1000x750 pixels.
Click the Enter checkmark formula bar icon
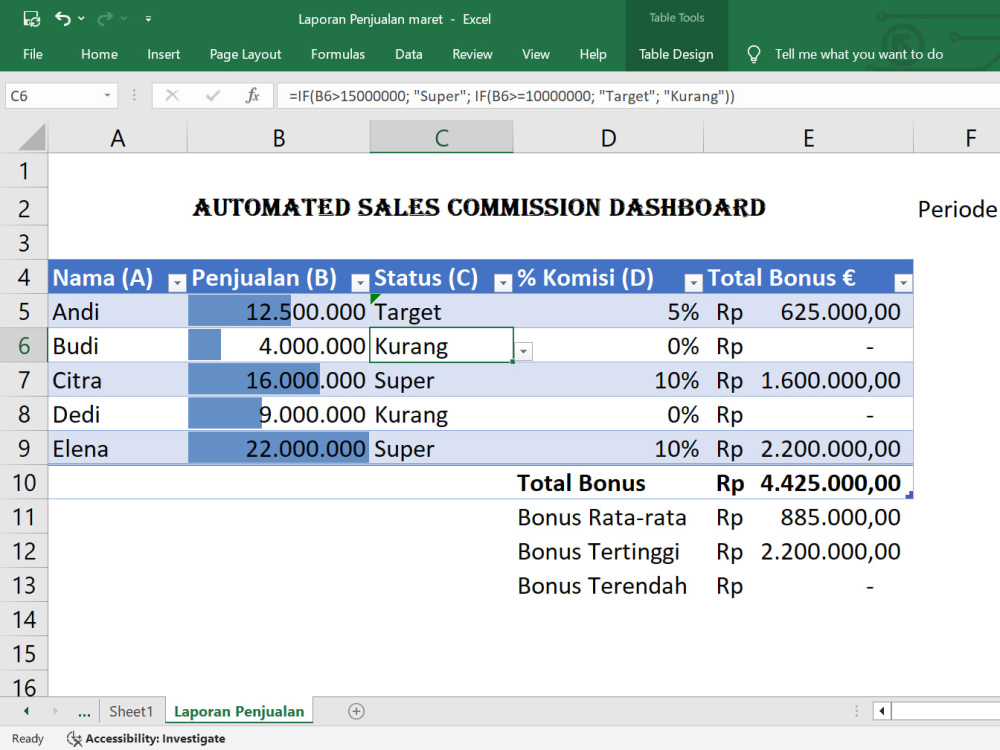point(212,96)
